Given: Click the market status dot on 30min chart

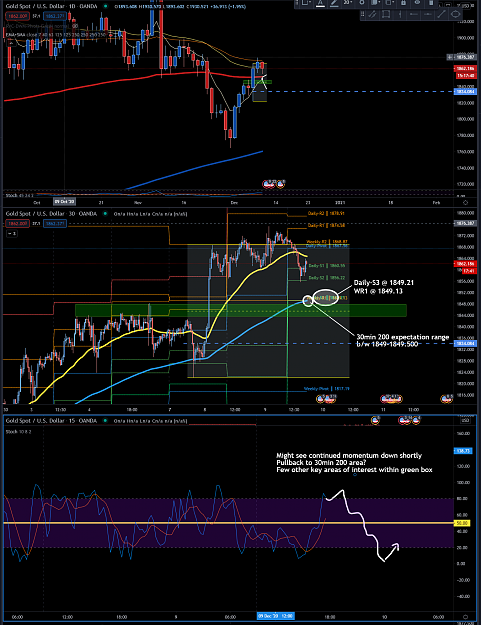Looking at the screenshot, I should click(105, 214).
